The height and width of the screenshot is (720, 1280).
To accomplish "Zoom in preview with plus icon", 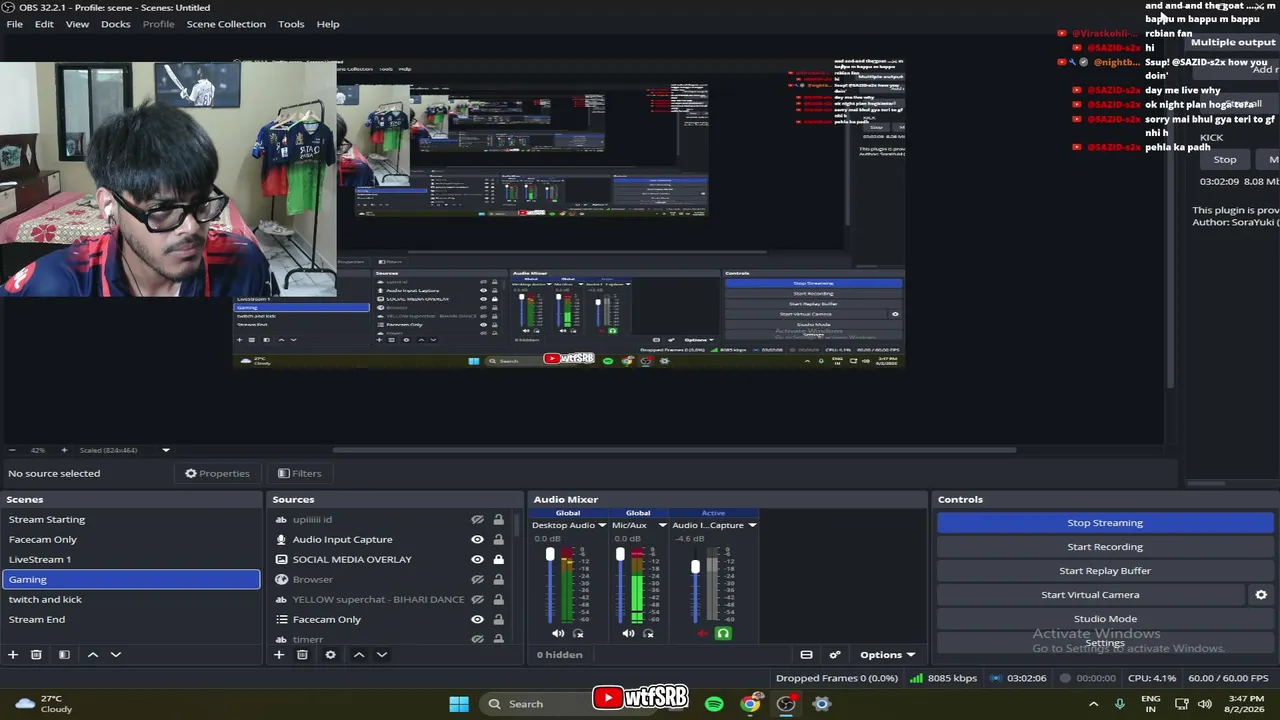I will 64,450.
